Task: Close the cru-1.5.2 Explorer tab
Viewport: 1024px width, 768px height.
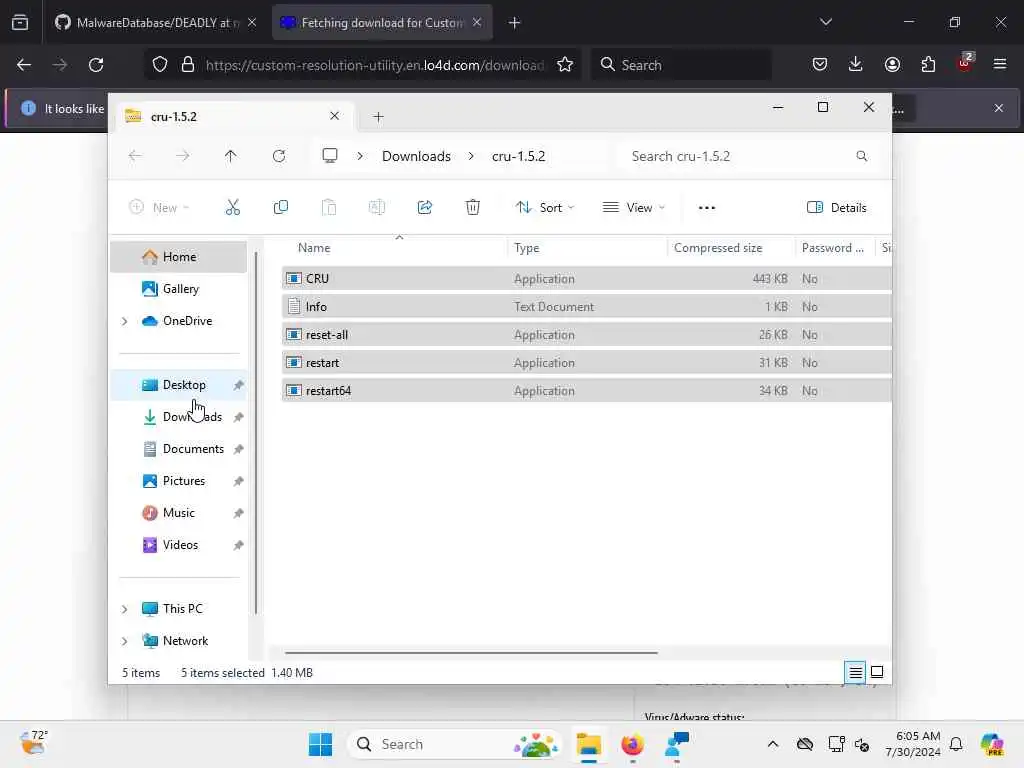Action: (x=334, y=116)
